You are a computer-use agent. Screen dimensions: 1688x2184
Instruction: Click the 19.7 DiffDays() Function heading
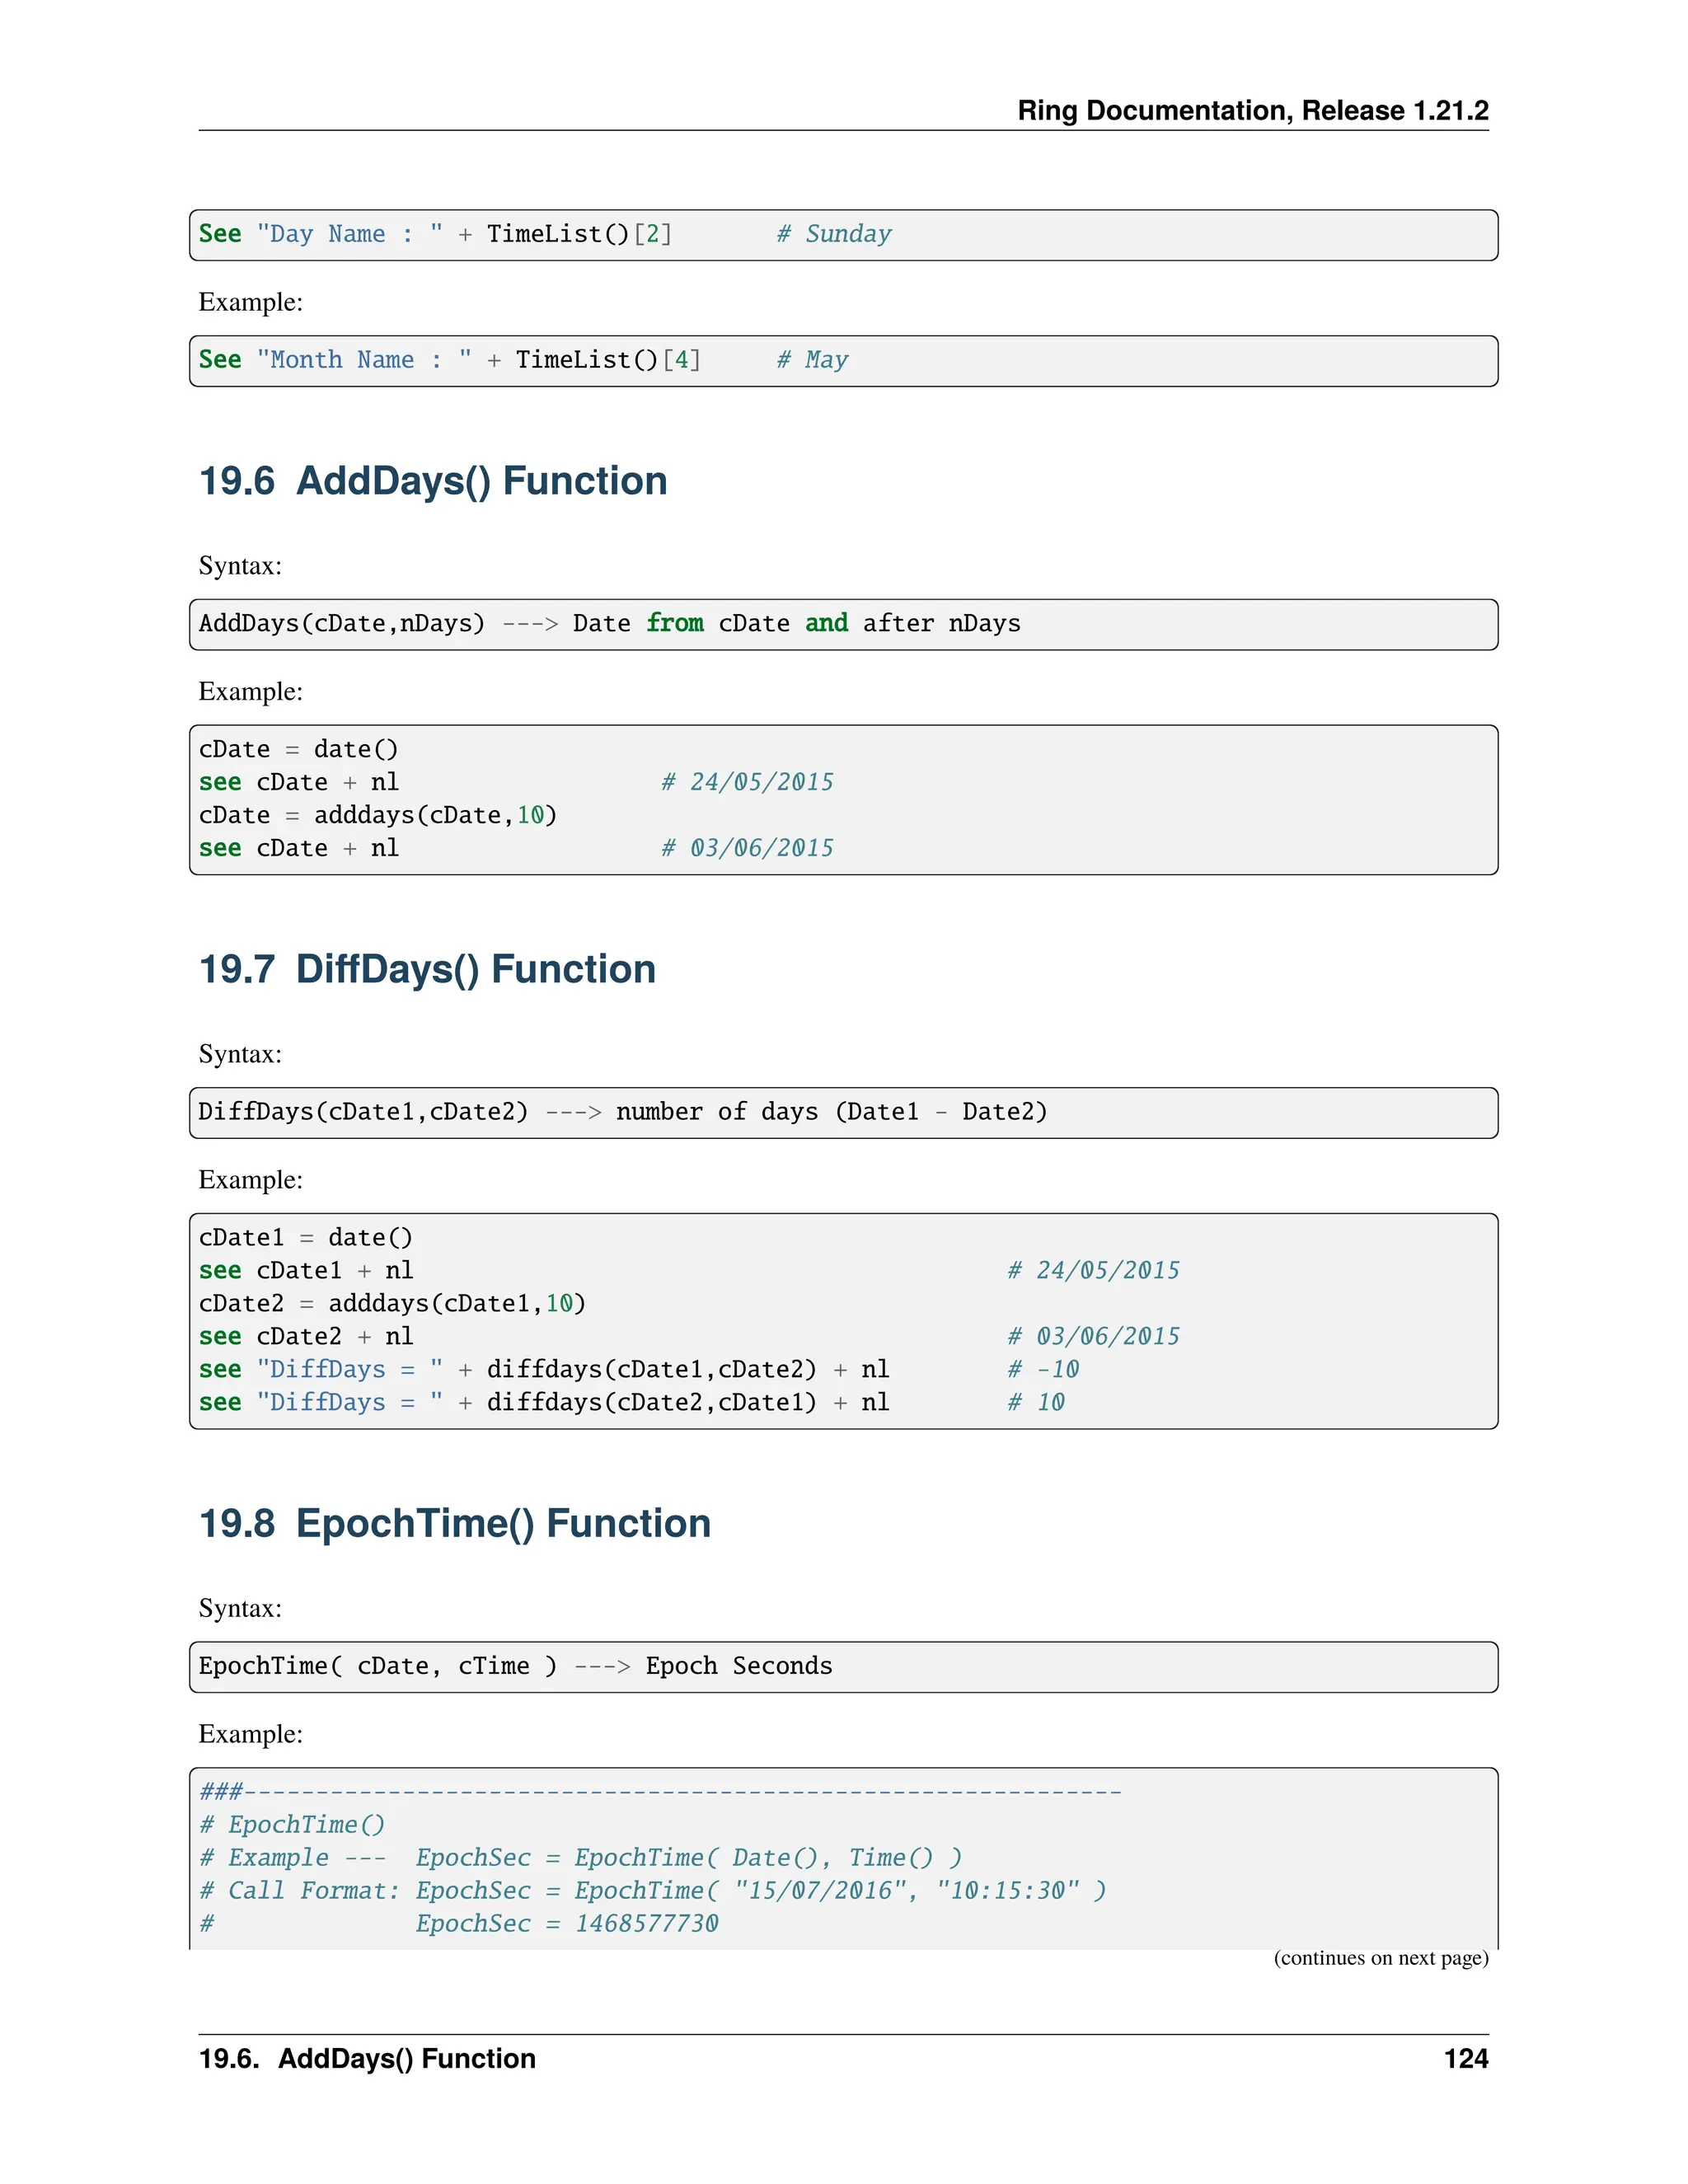(x=427, y=969)
